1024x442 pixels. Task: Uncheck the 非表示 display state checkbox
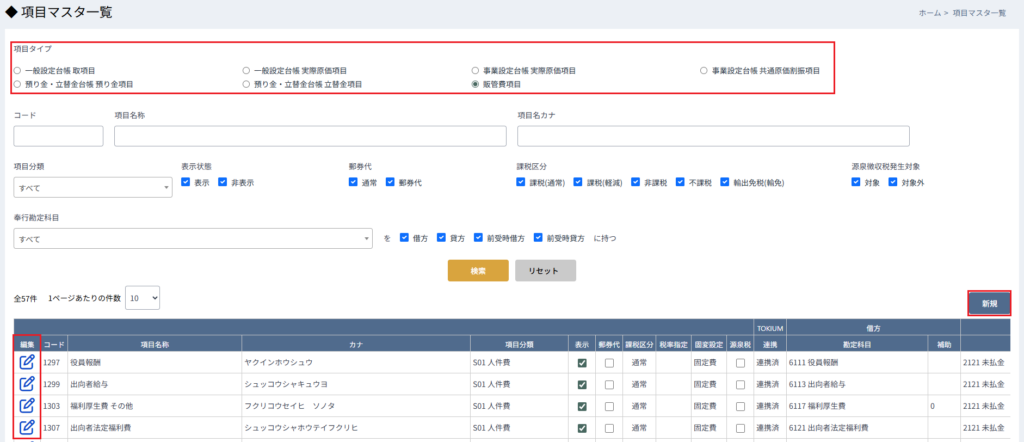[224, 183]
